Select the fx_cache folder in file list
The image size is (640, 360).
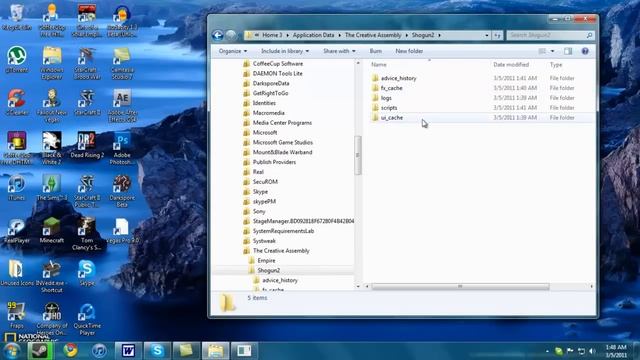click(391, 88)
